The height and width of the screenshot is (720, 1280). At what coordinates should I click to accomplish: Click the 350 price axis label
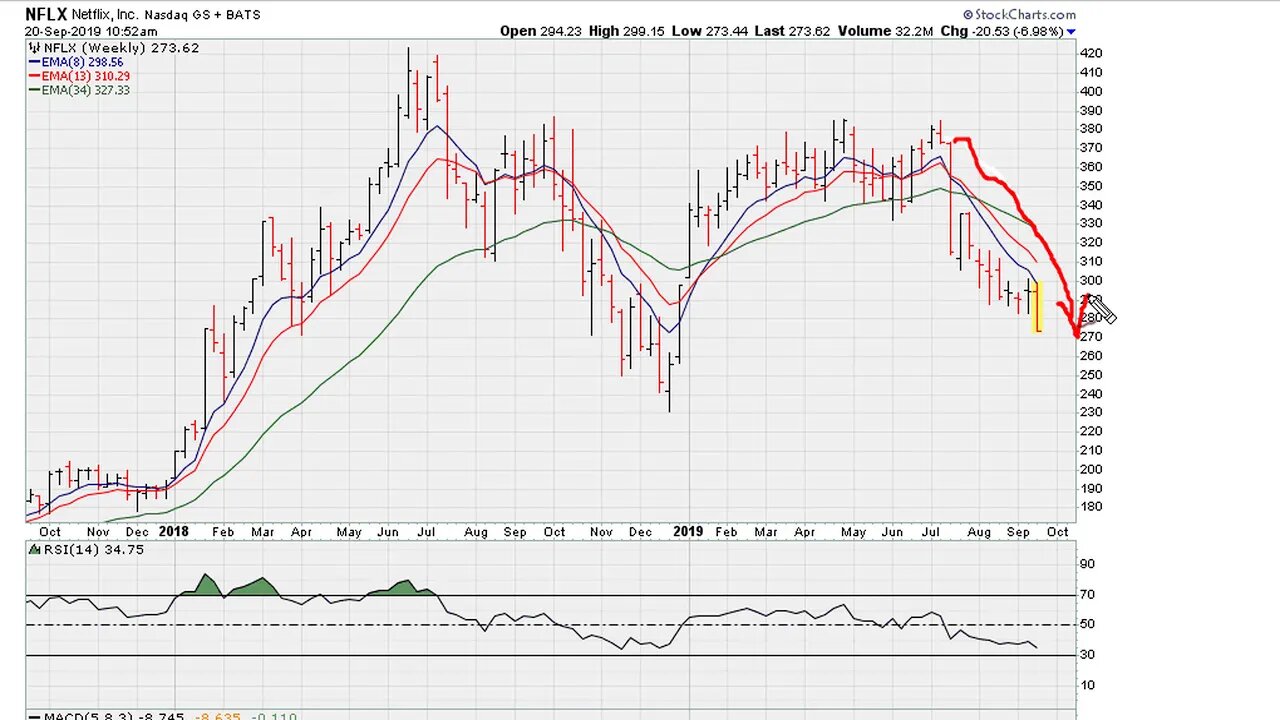[1091, 186]
